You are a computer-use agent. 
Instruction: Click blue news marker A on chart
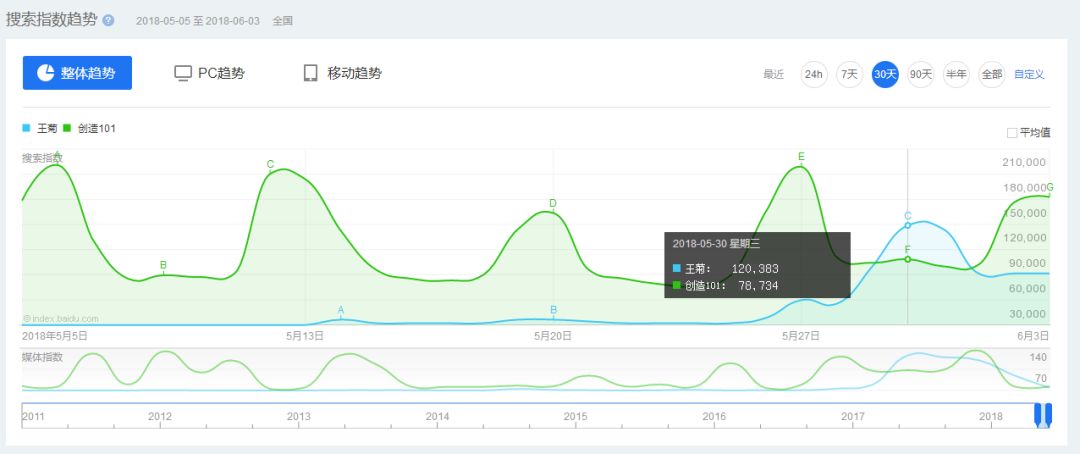coord(340,311)
